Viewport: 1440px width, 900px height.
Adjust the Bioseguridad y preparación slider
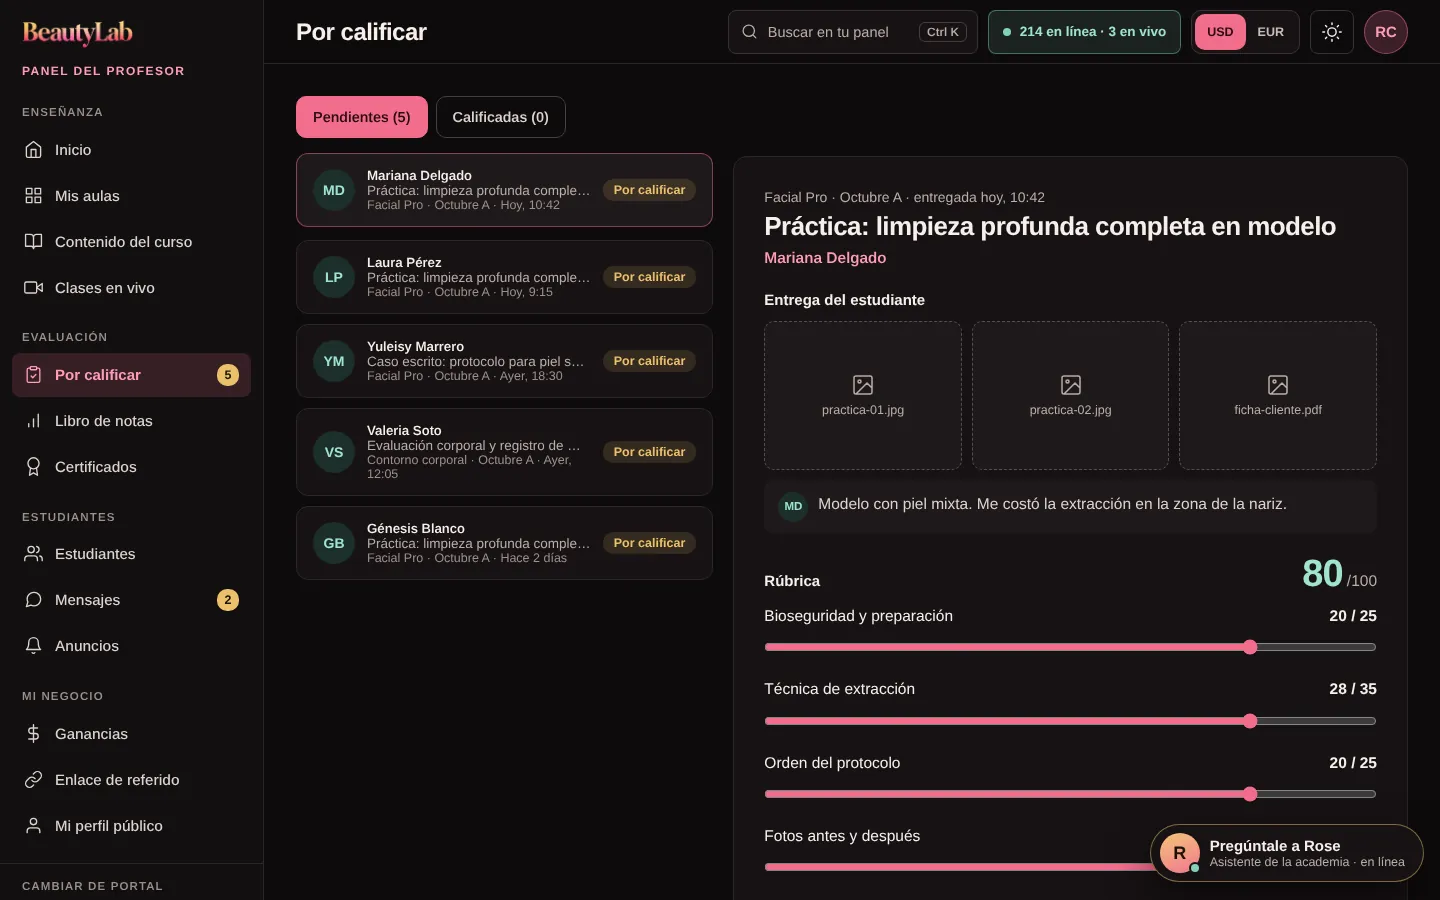pyautogui.click(x=1070, y=647)
